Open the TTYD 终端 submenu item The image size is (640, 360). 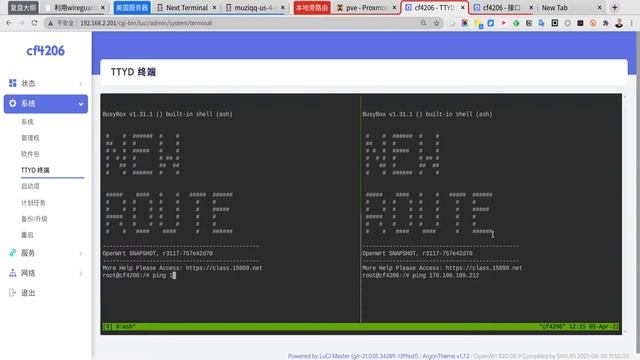[x=35, y=170]
